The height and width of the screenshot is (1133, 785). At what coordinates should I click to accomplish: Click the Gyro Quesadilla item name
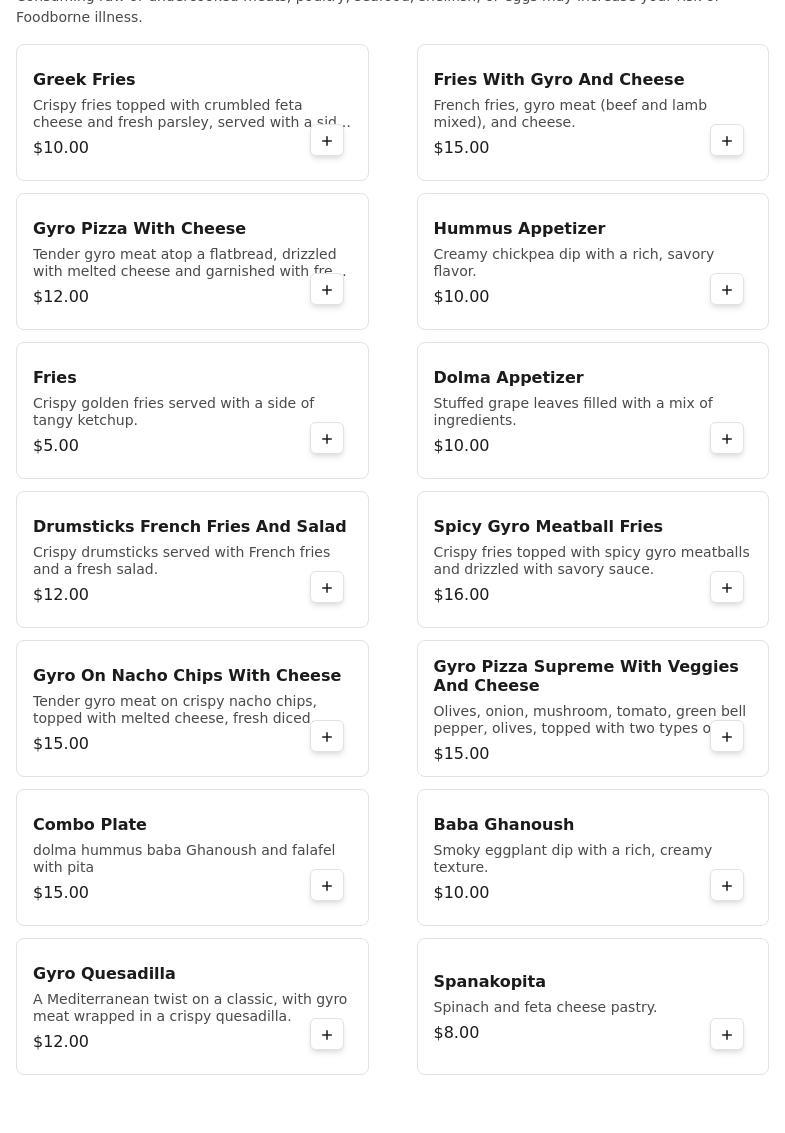(x=104, y=973)
